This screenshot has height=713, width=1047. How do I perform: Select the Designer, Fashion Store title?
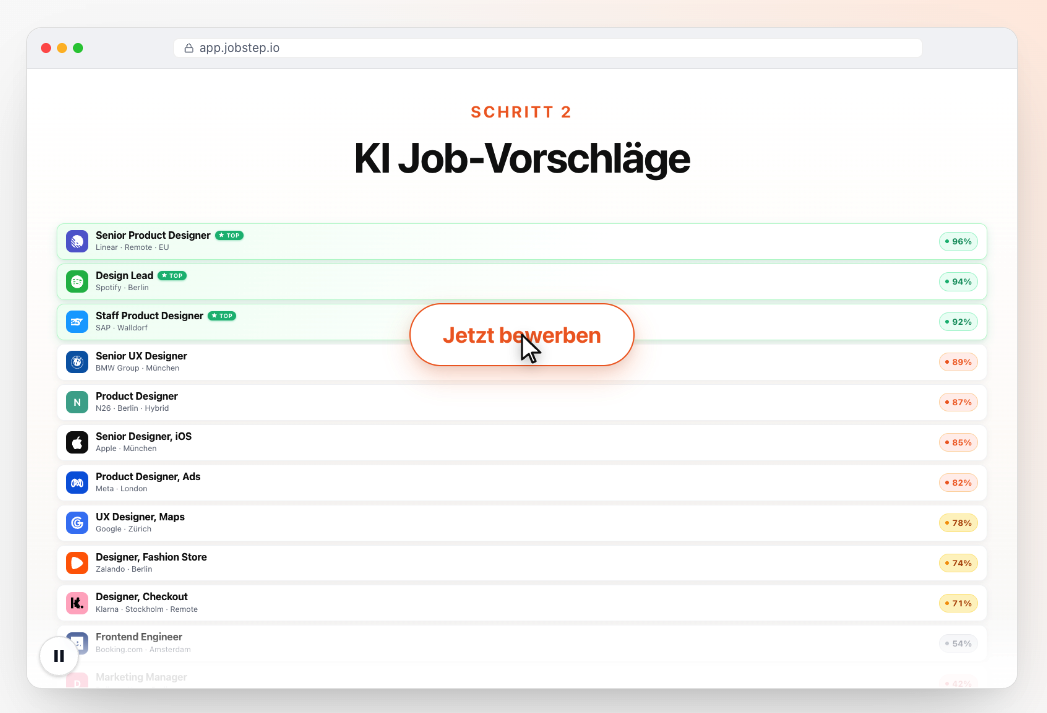point(151,557)
